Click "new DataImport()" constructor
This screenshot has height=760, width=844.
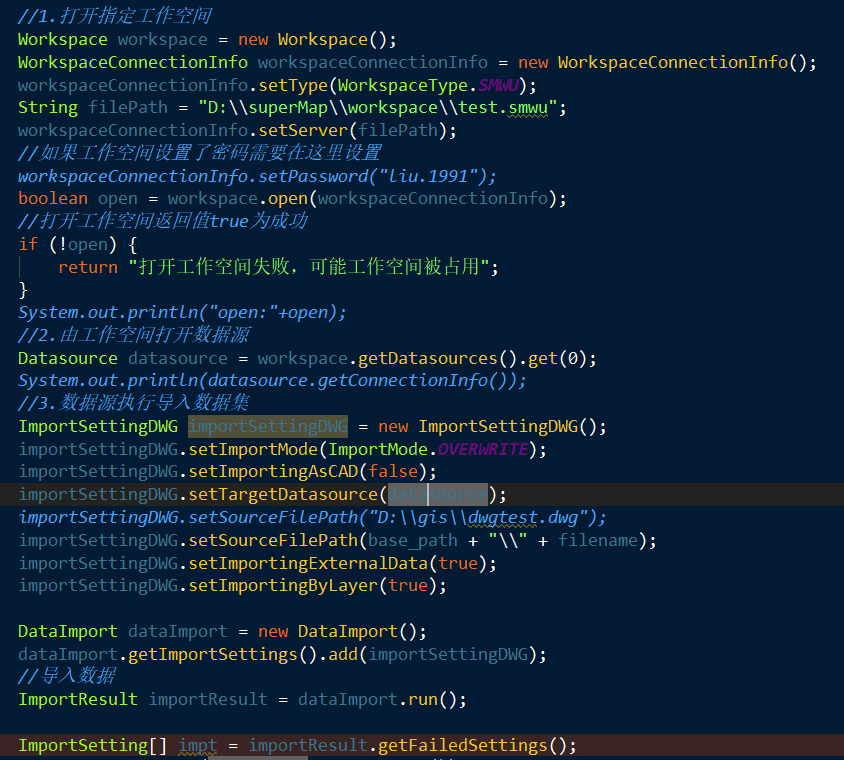click(342, 631)
